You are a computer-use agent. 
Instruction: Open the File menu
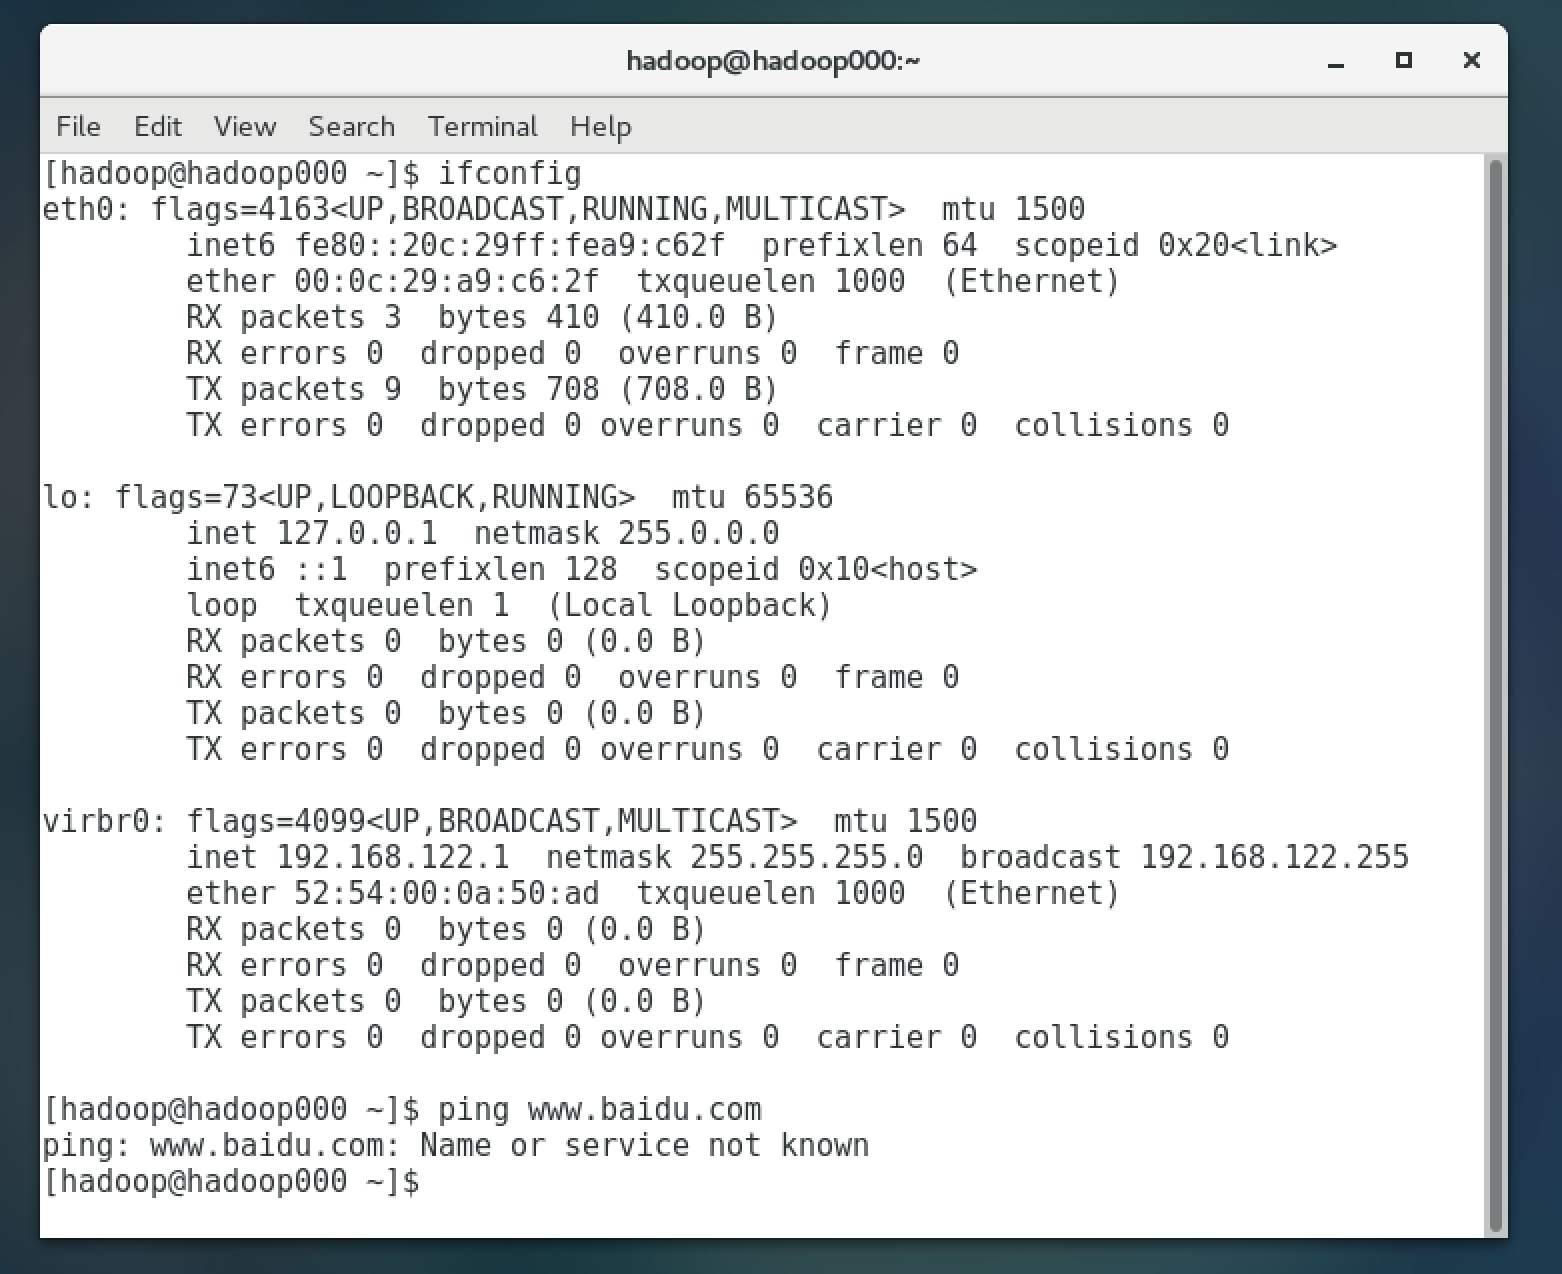coord(78,127)
